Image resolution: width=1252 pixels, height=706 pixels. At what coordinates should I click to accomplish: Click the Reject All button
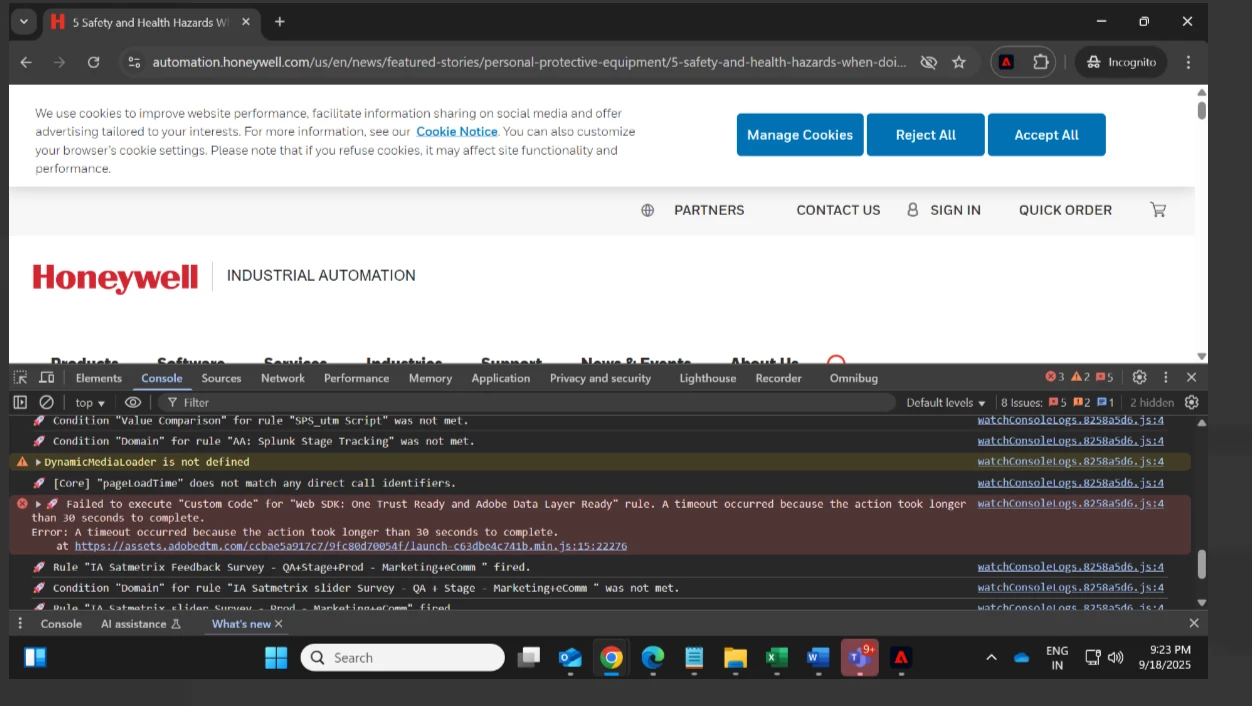click(x=926, y=135)
